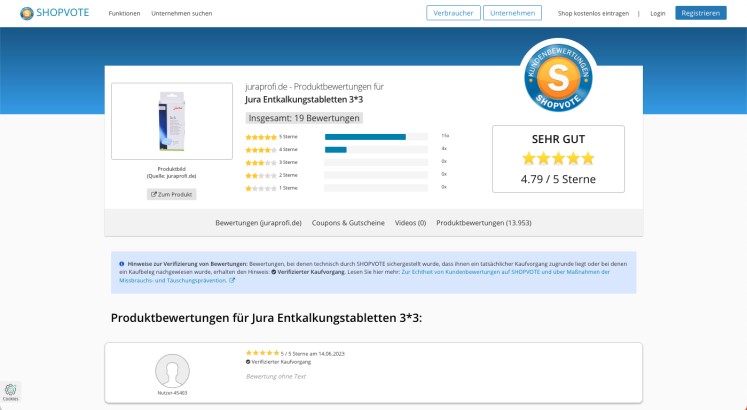Open the Jura product image thumbnail
The height and width of the screenshot is (410, 747).
coord(172,121)
